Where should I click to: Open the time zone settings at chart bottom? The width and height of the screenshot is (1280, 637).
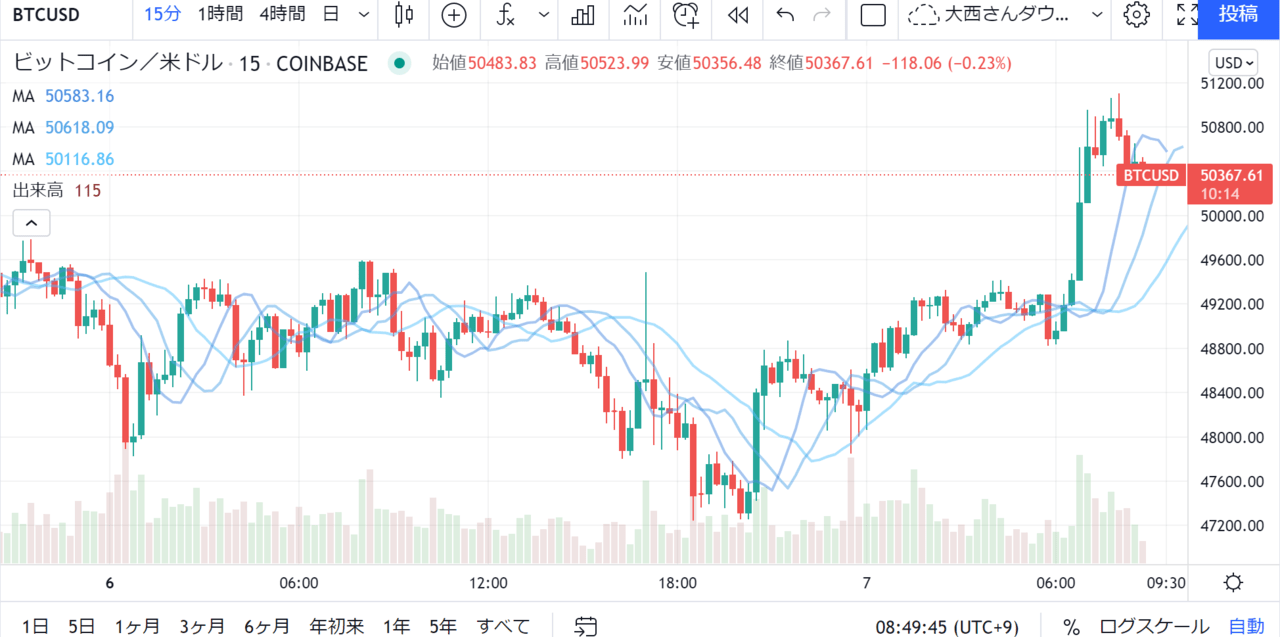click(x=946, y=627)
